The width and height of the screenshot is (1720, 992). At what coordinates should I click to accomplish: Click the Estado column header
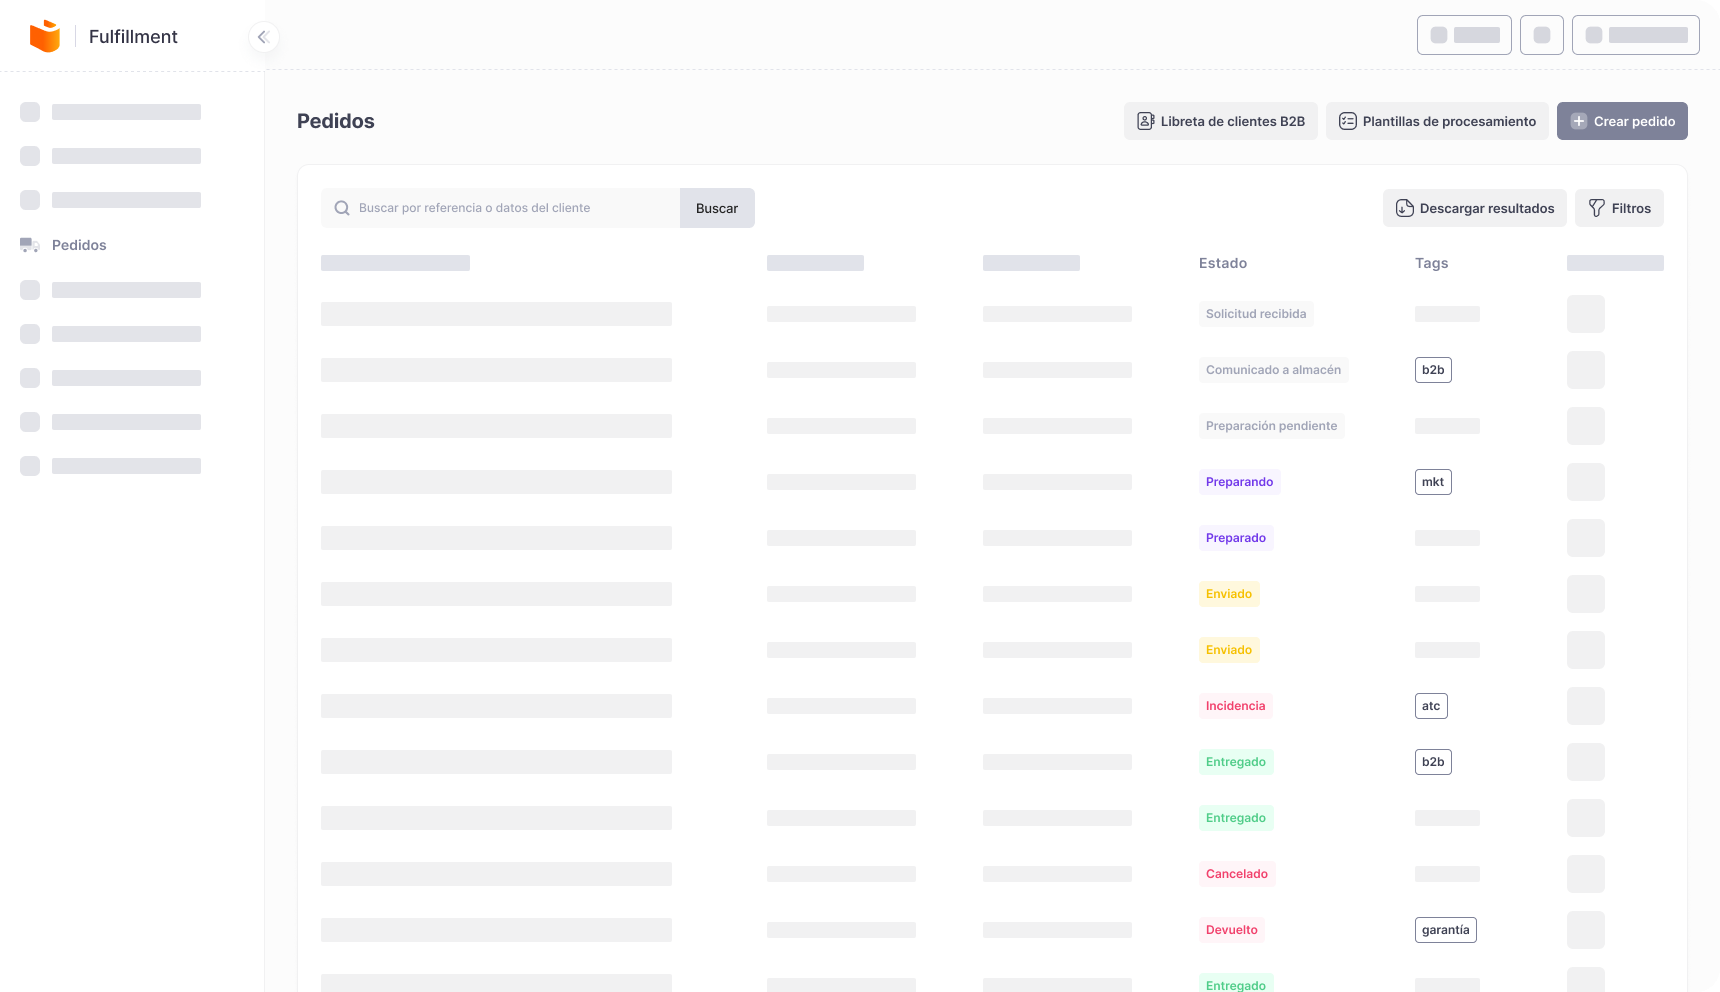(1223, 263)
